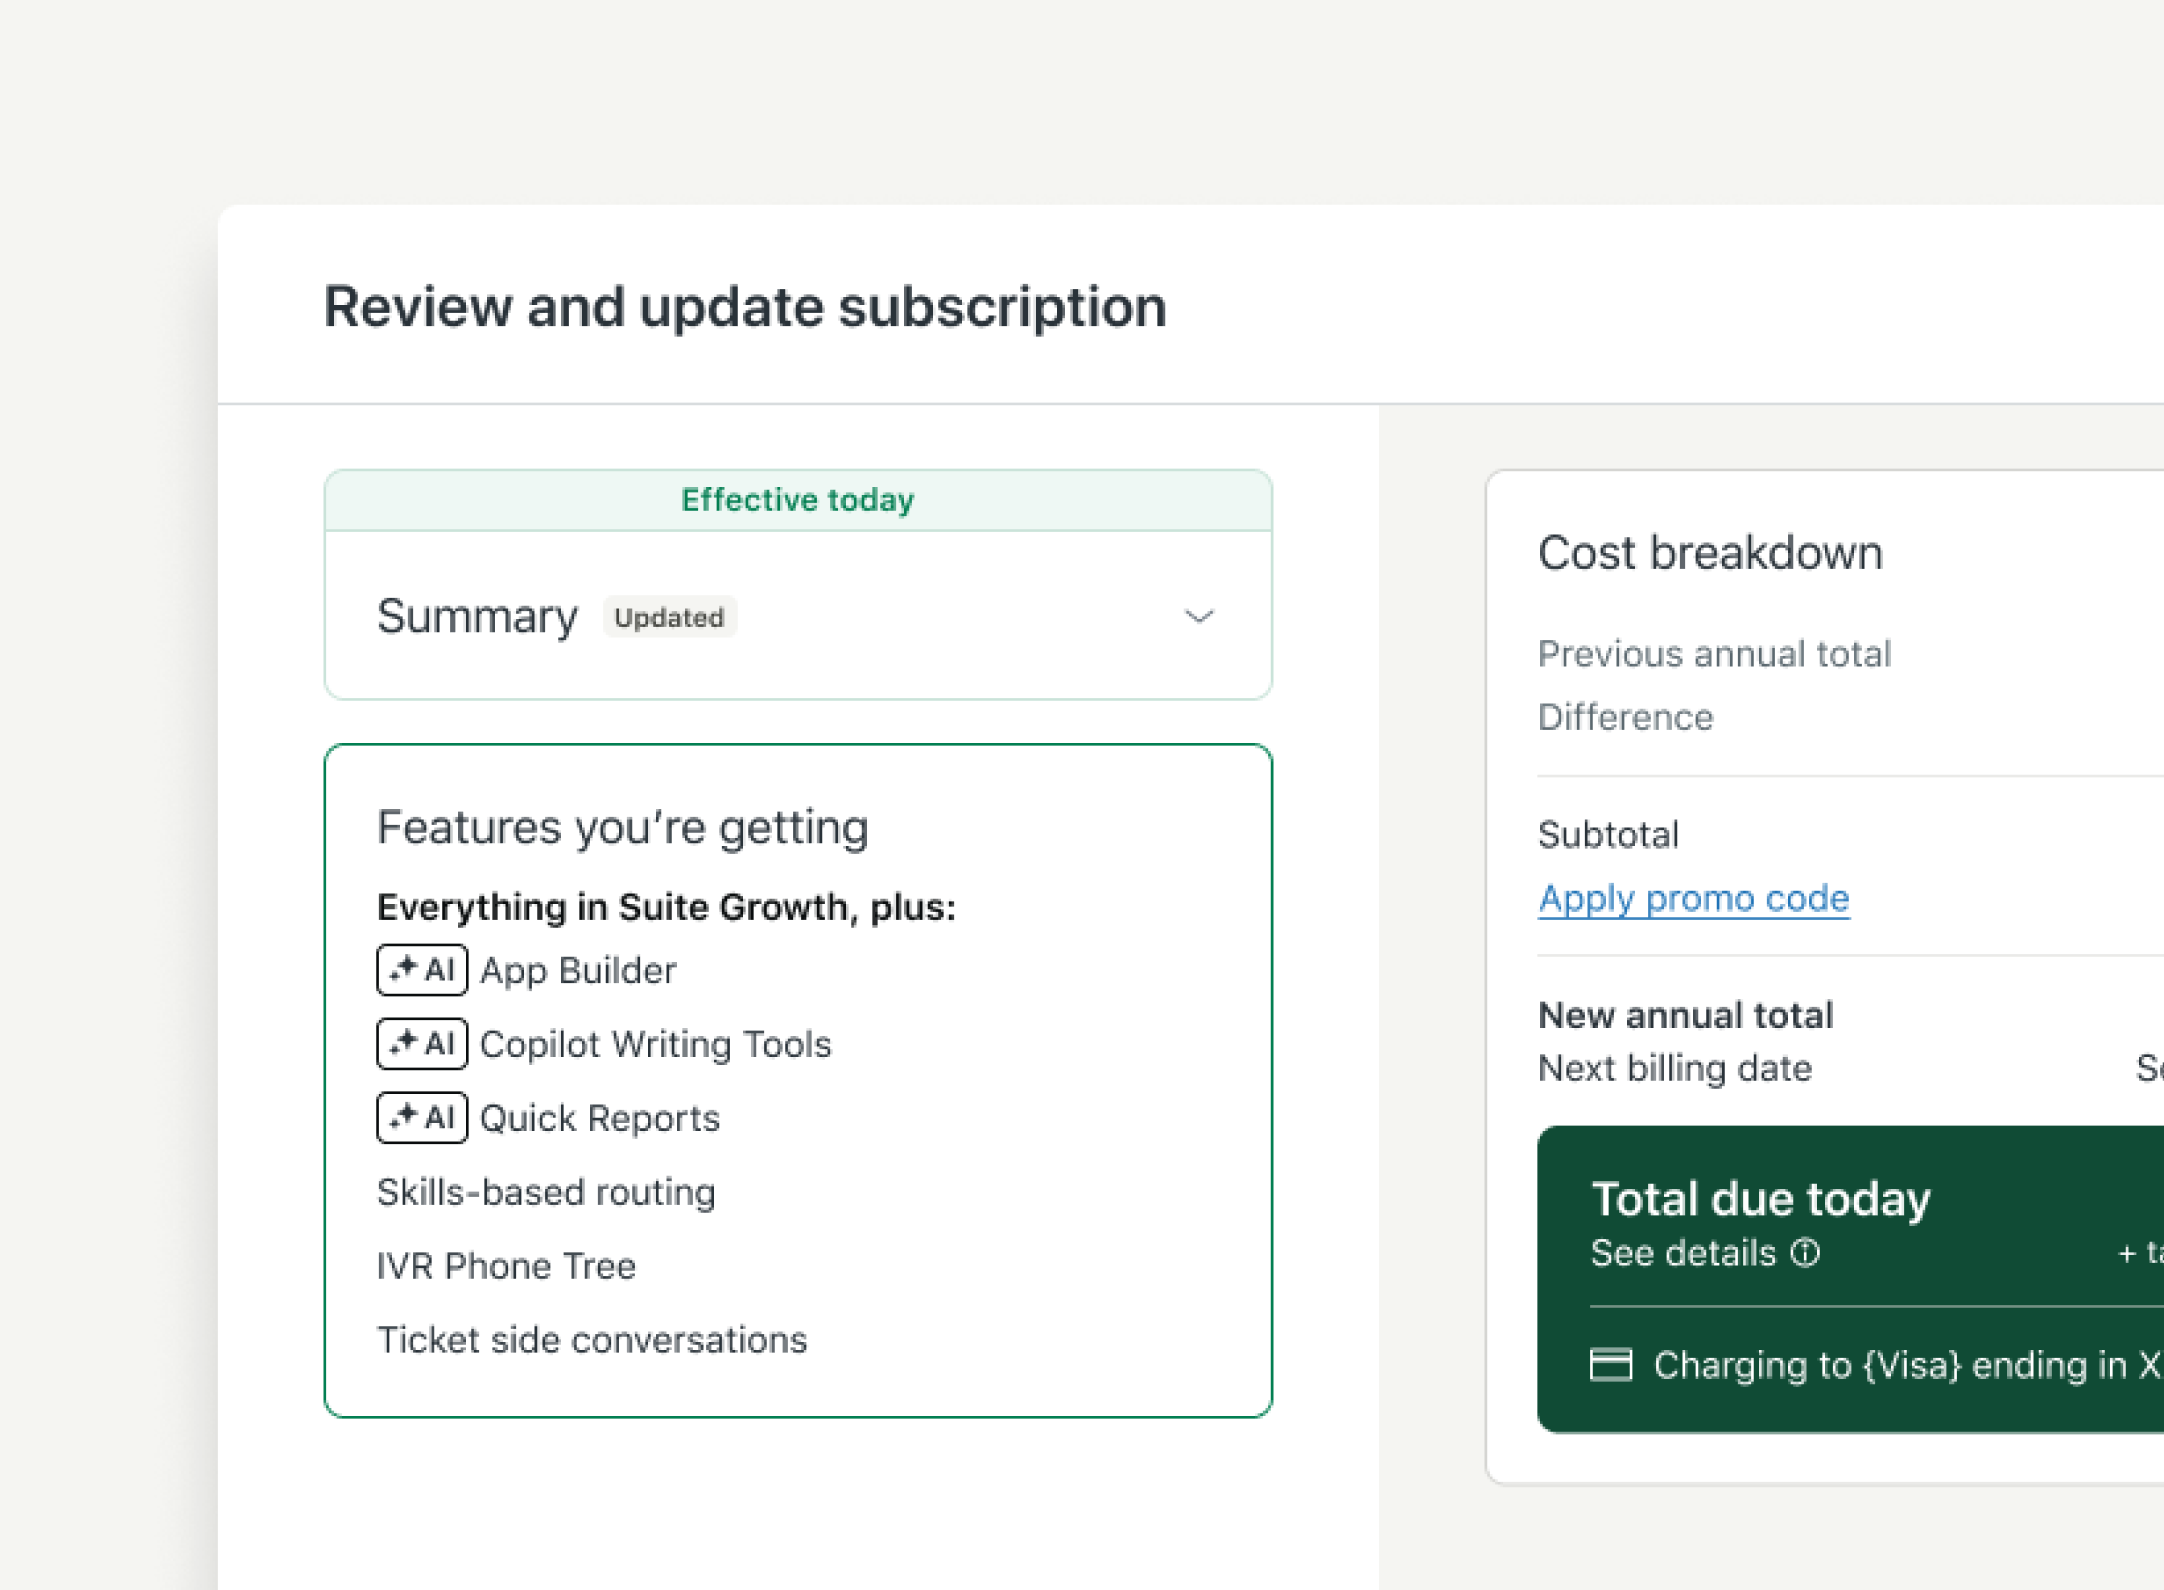
Task: Expand the Summary section chevron
Action: [x=1198, y=616]
